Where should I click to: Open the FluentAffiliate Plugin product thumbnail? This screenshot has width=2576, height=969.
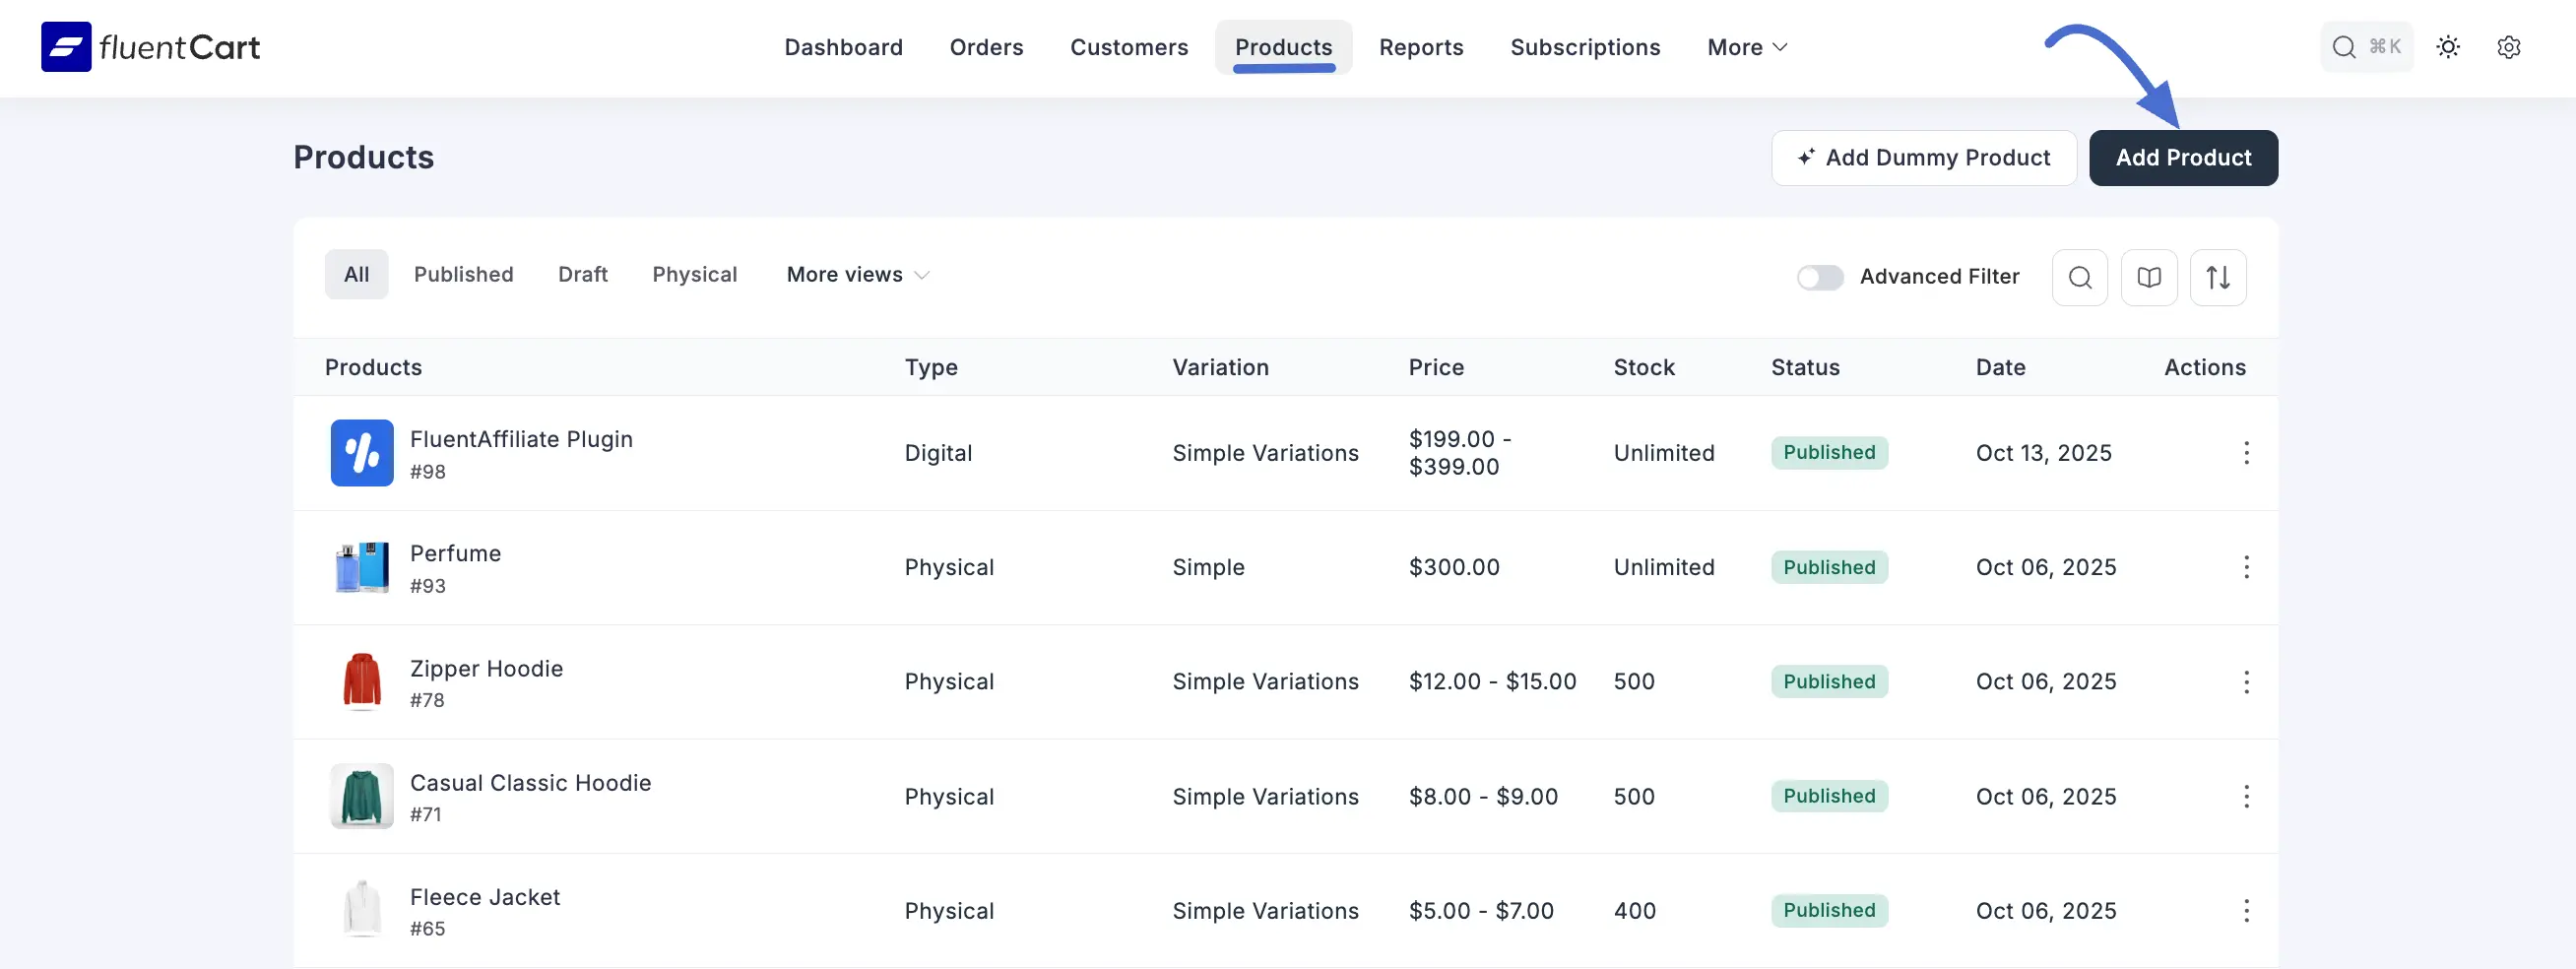[x=361, y=453]
